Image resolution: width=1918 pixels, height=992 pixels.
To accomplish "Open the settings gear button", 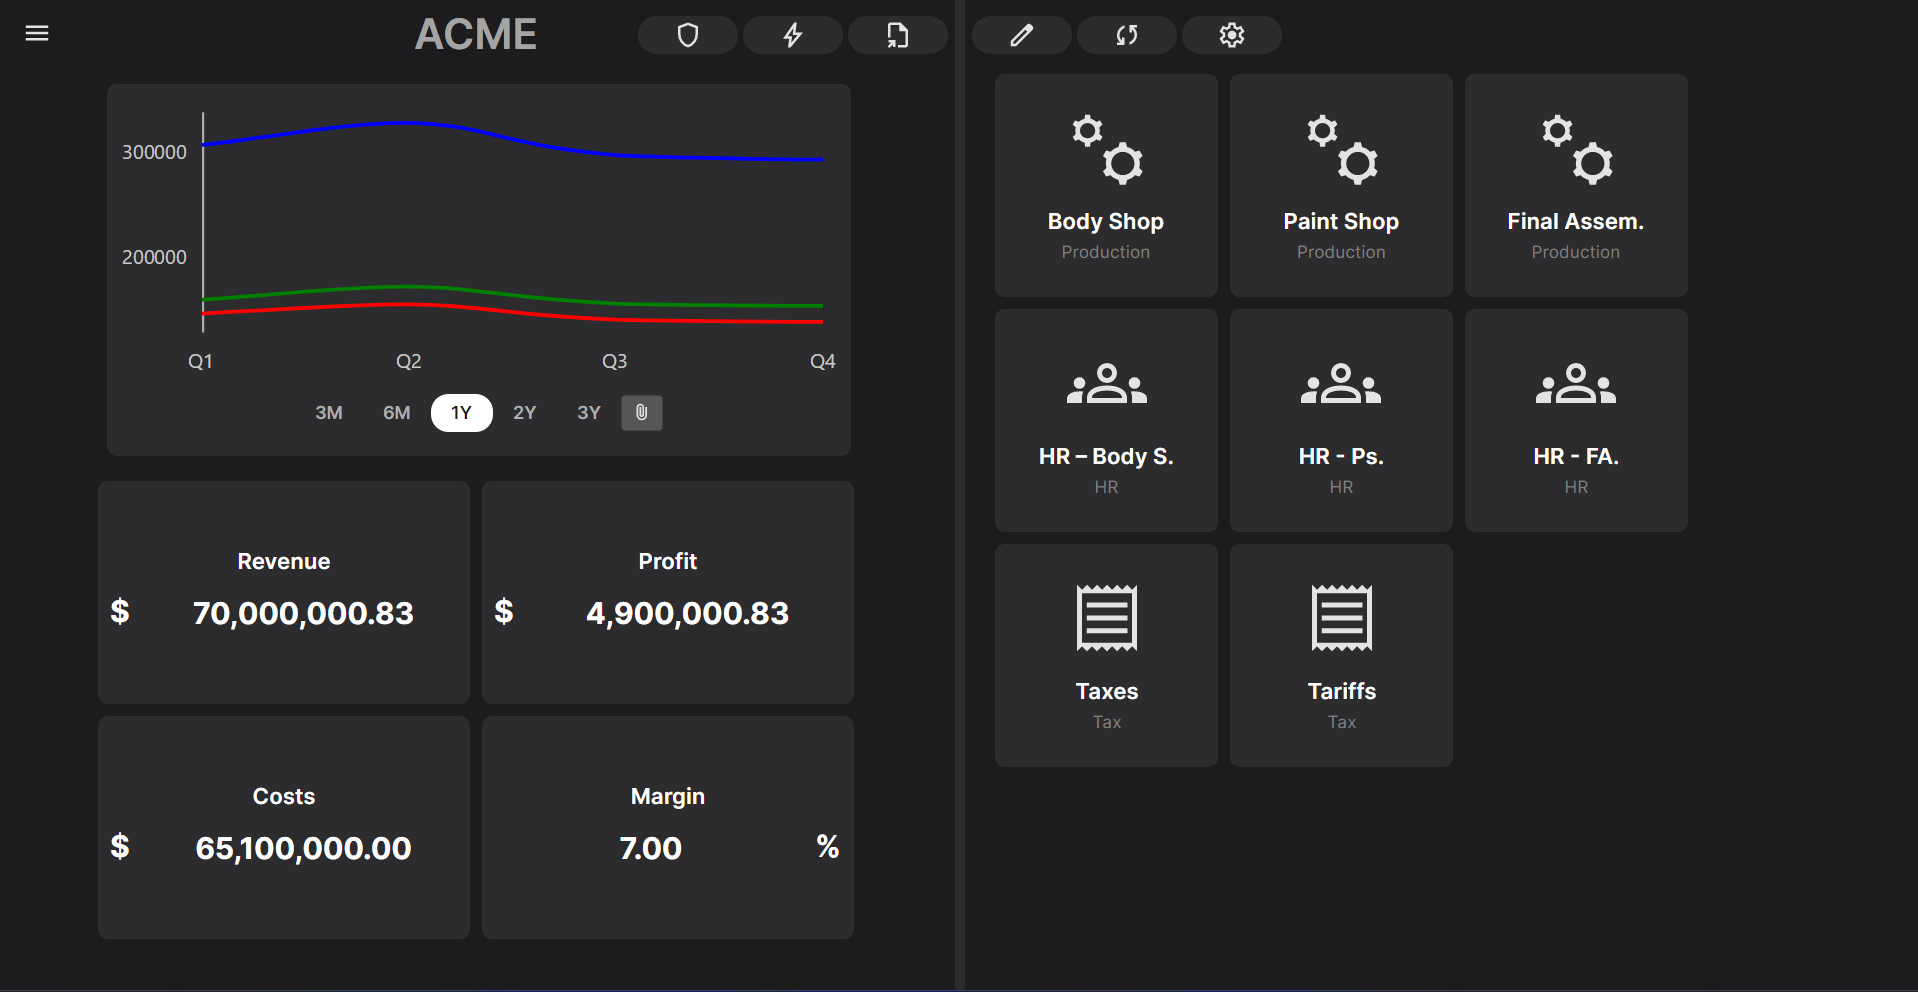I will [1231, 36].
